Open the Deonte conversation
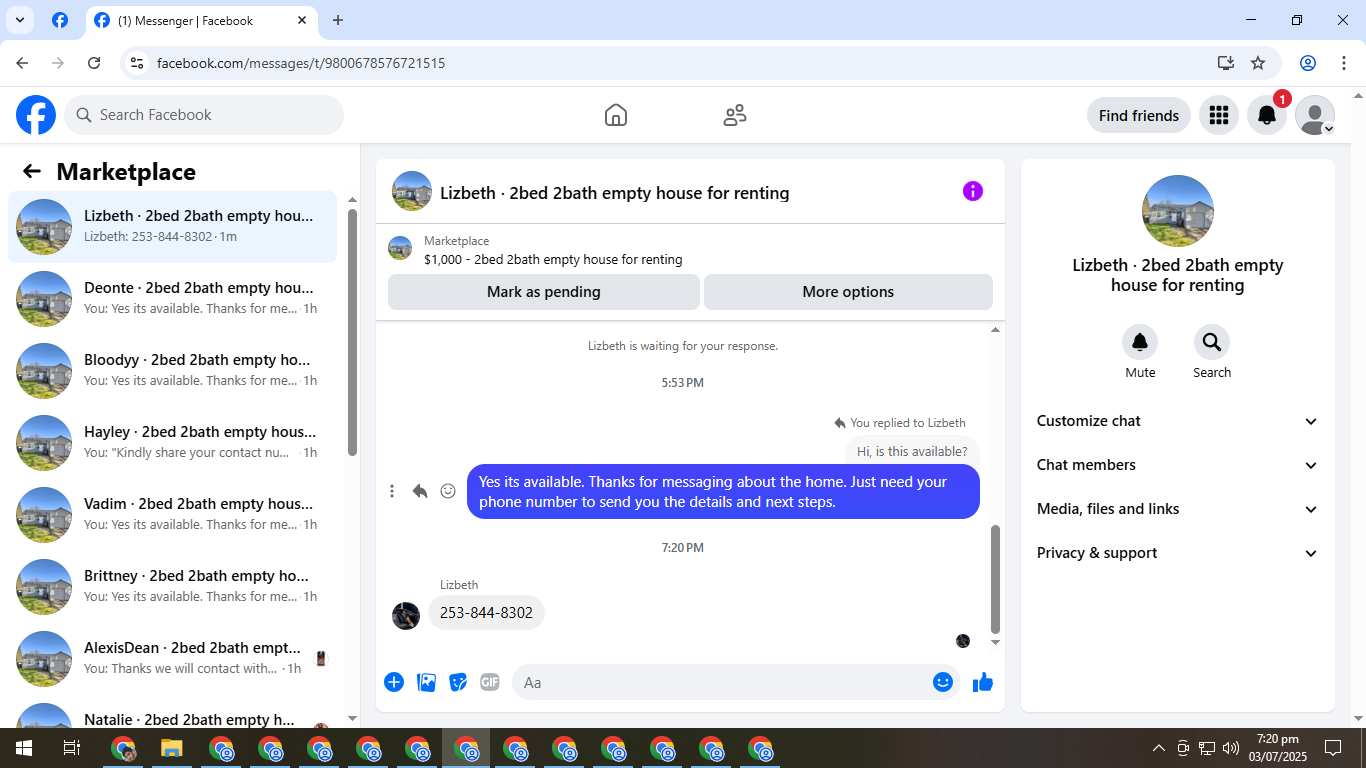The image size is (1366, 768). (172, 299)
